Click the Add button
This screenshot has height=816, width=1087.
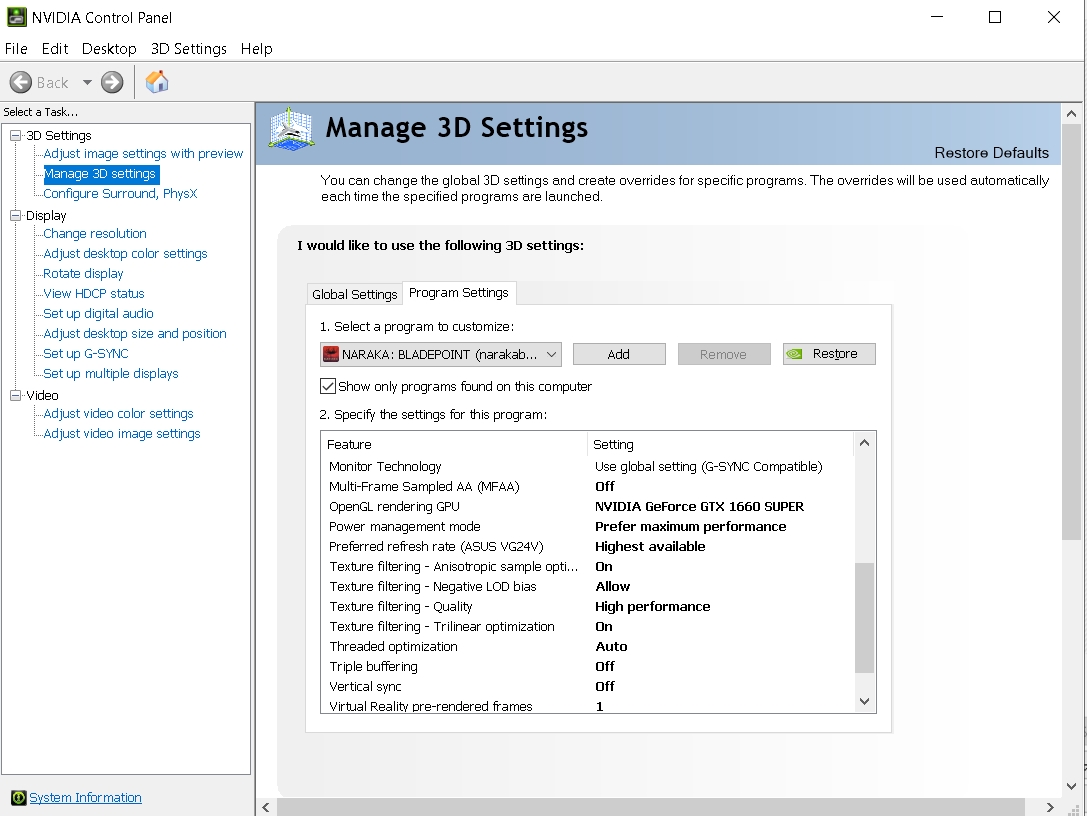pyautogui.click(x=619, y=354)
